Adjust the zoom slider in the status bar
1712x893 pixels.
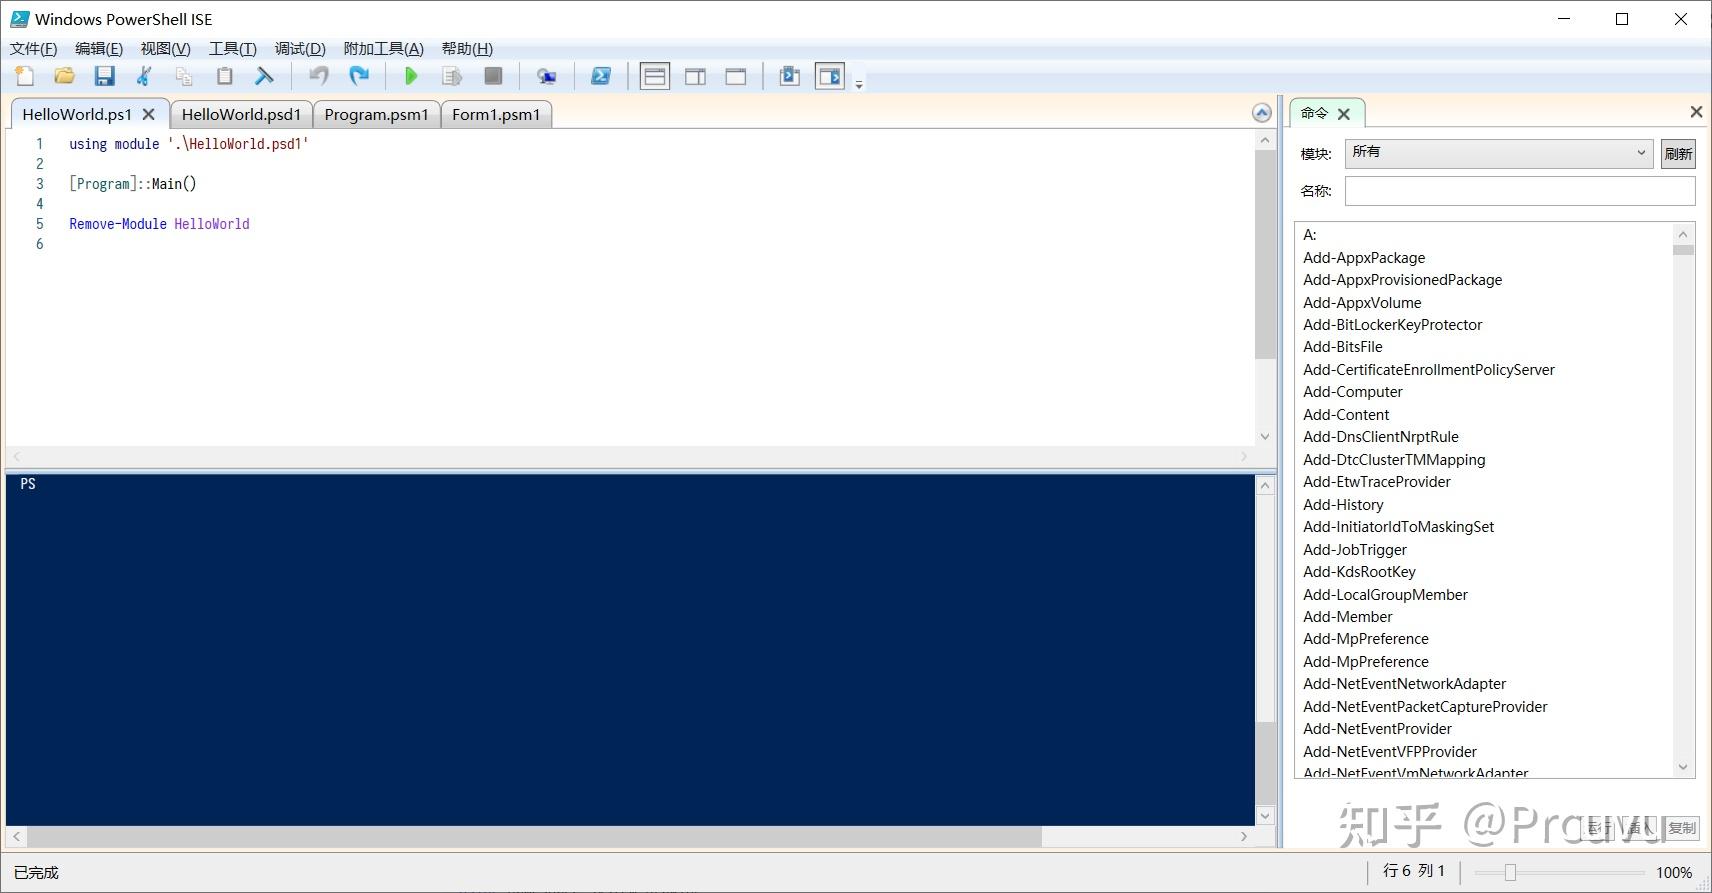(x=1510, y=873)
